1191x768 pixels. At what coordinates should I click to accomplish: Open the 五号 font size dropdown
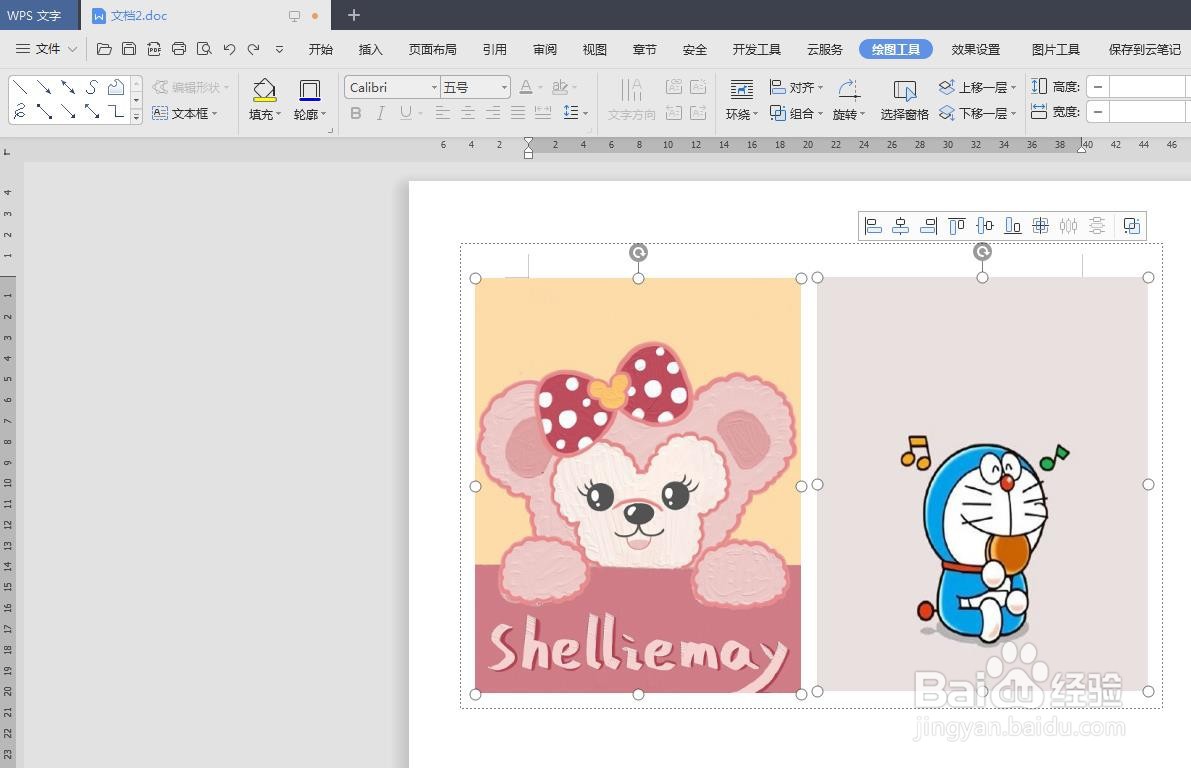pyautogui.click(x=504, y=87)
